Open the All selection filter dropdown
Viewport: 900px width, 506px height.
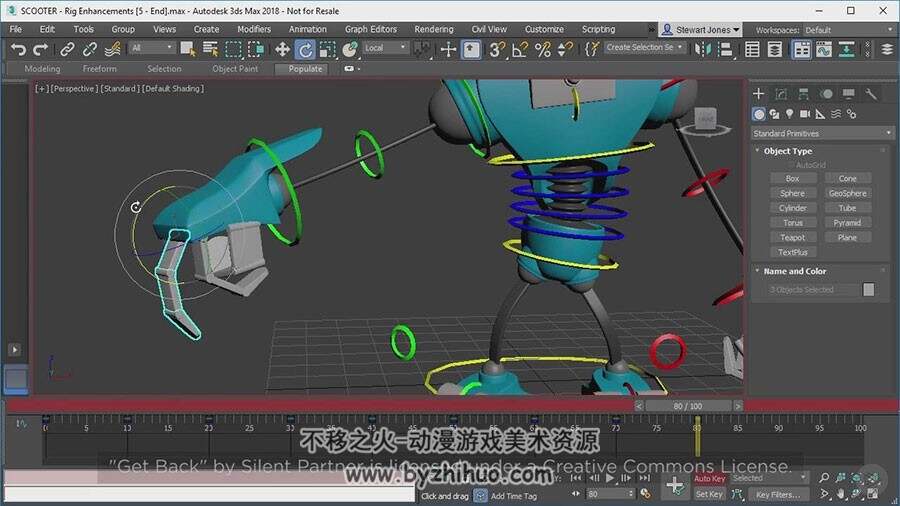(x=152, y=48)
